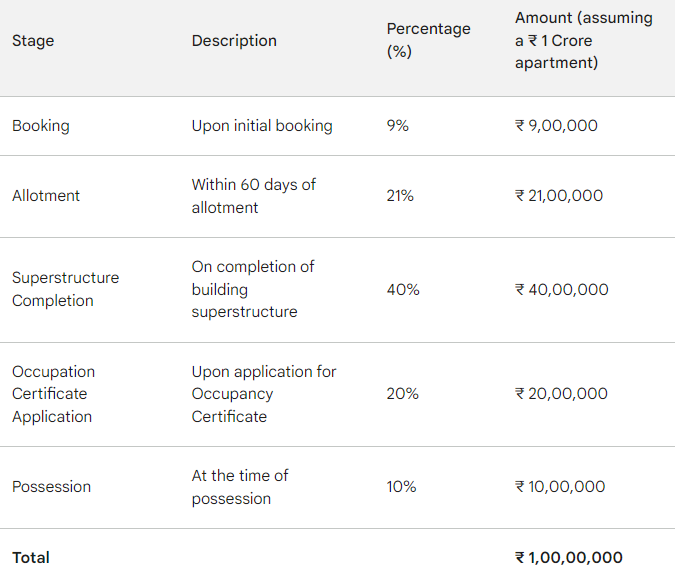Viewport: 675px width, 578px height.
Task: Click Occupation Certificate Application stage cell
Action: 53,394
